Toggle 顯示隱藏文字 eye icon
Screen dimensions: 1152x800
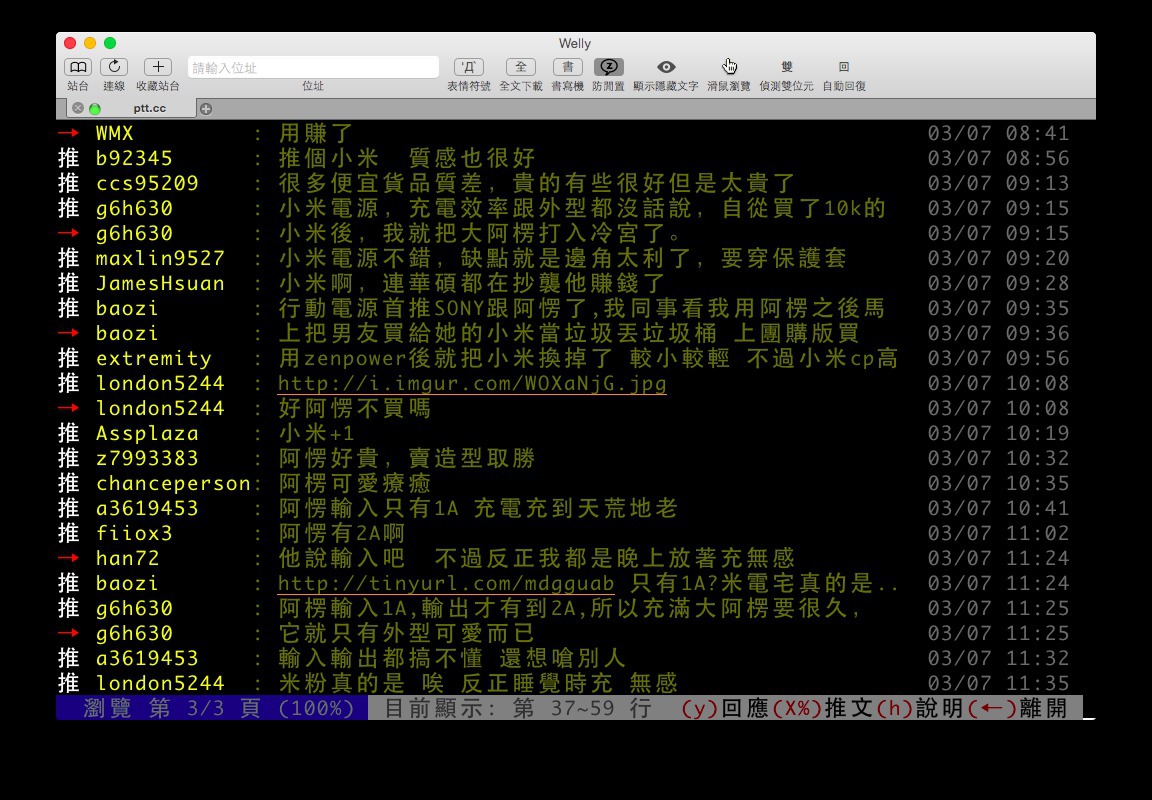(666, 67)
